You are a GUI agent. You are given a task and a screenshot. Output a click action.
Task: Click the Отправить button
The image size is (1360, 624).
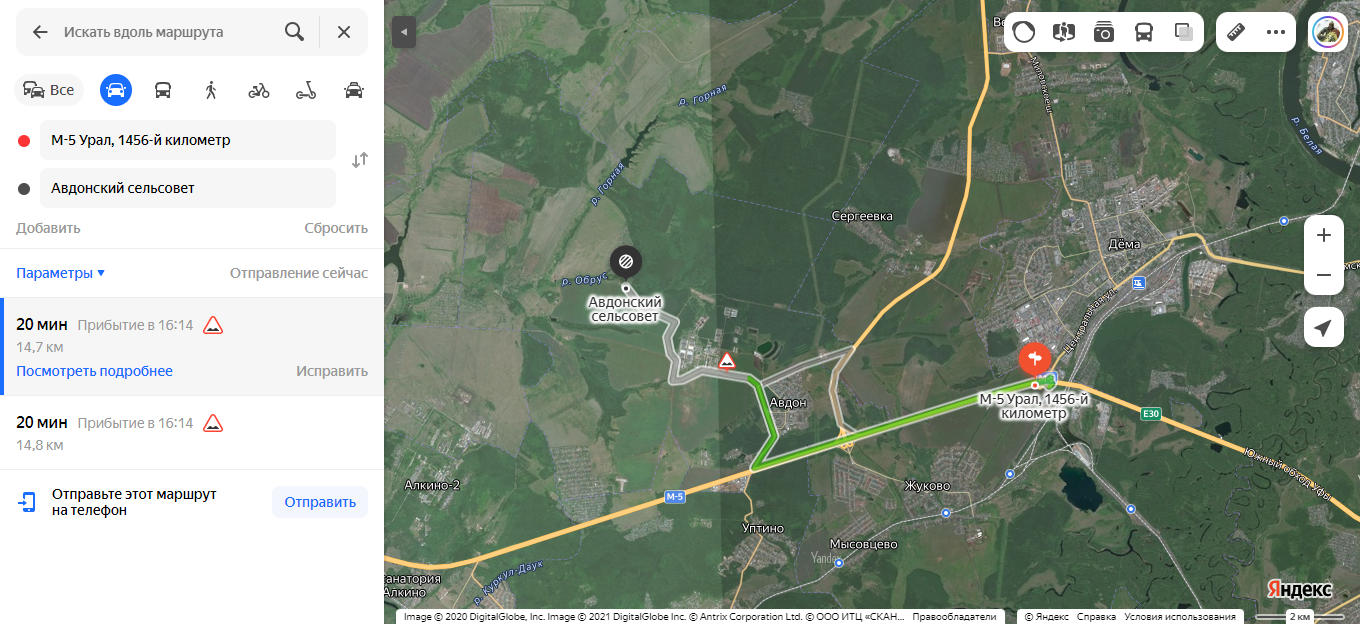pyautogui.click(x=320, y=502)
